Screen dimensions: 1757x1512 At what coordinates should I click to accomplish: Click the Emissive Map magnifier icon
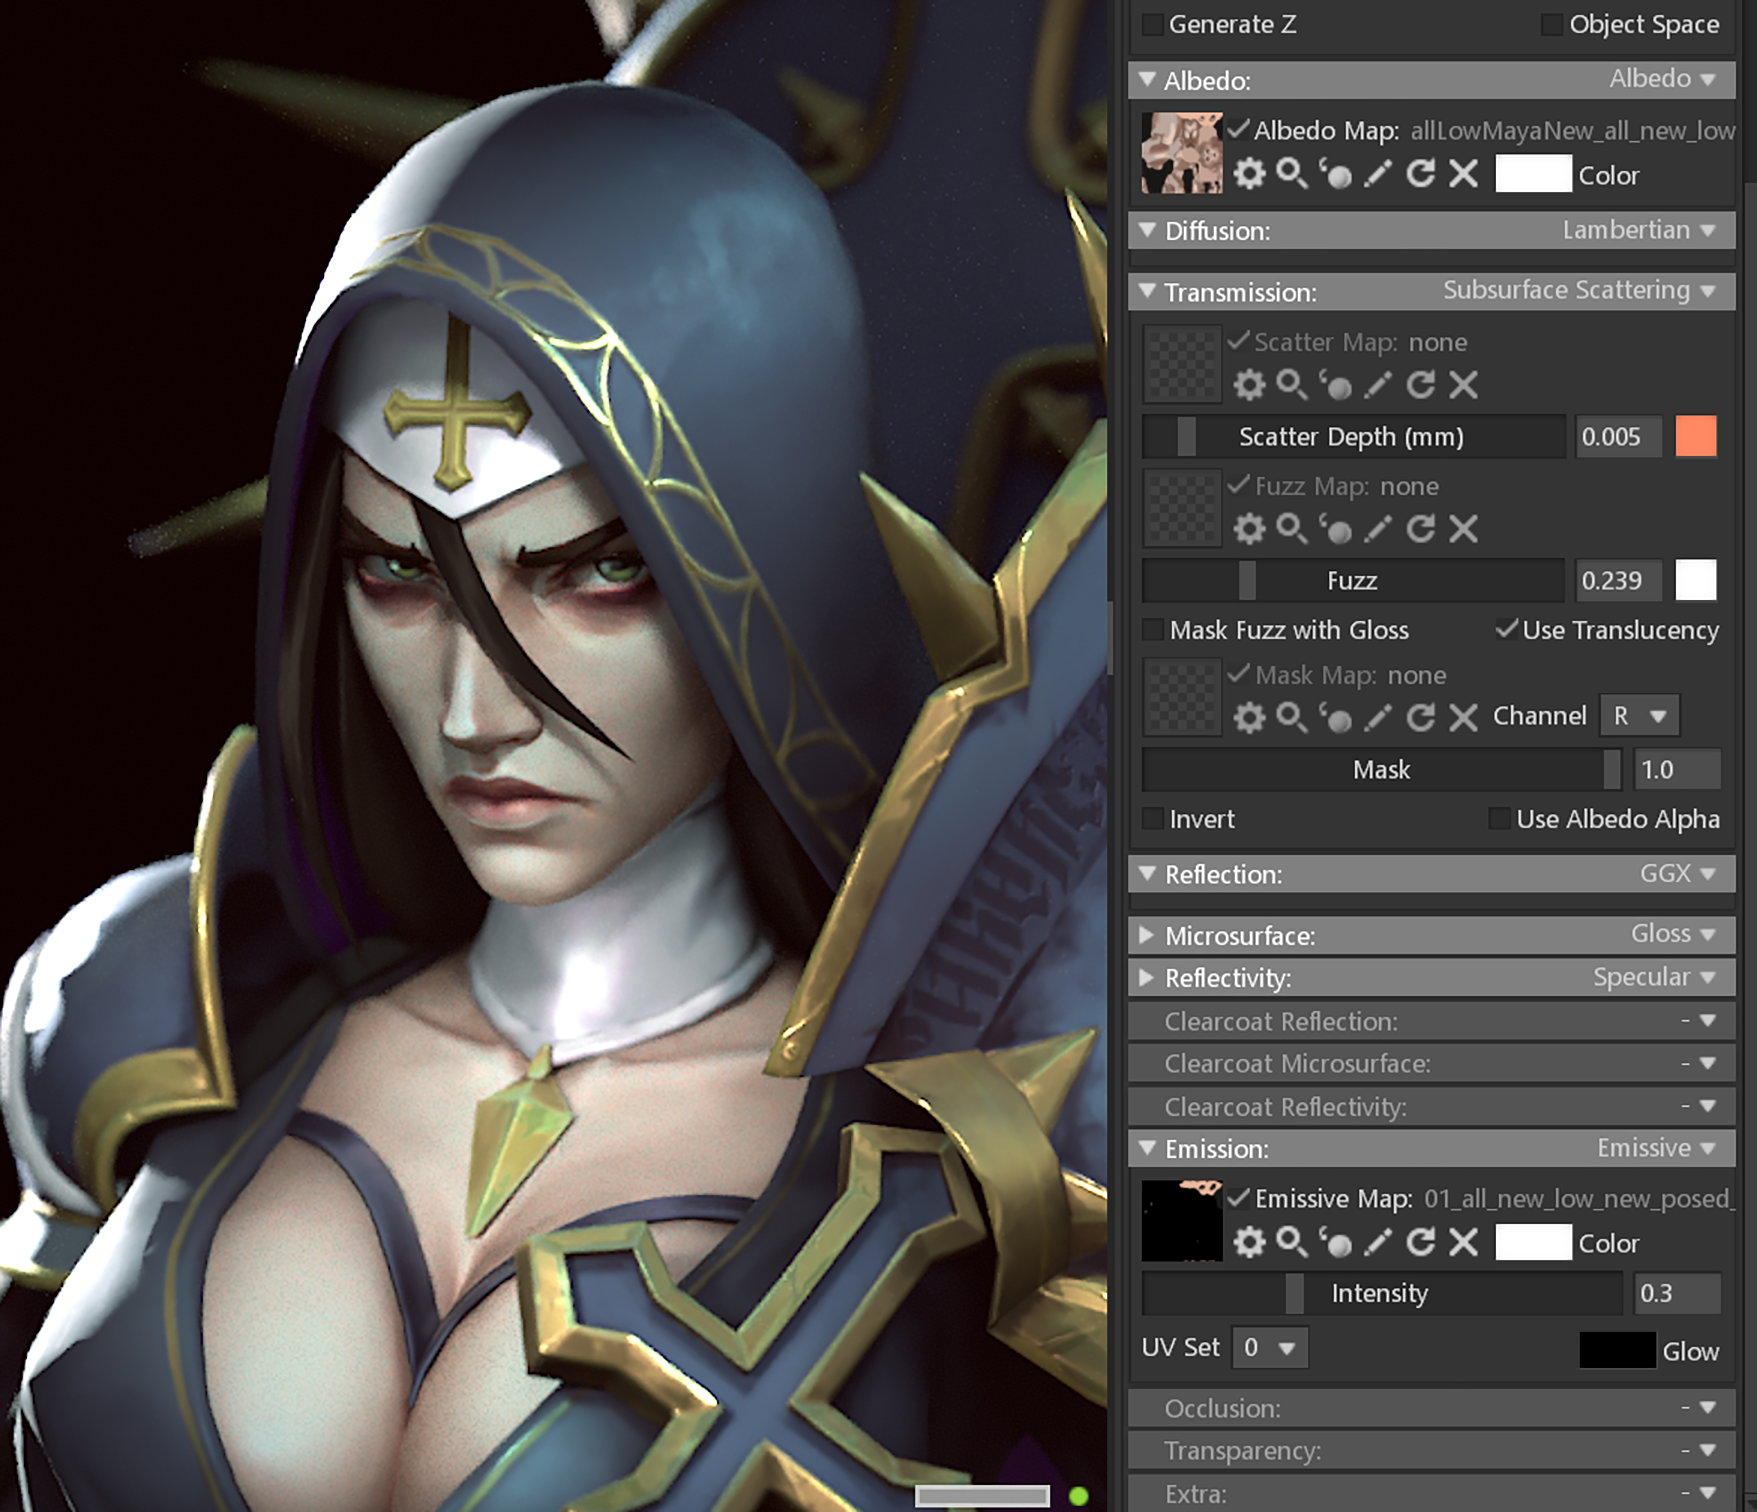(x=1292, y=1242)
